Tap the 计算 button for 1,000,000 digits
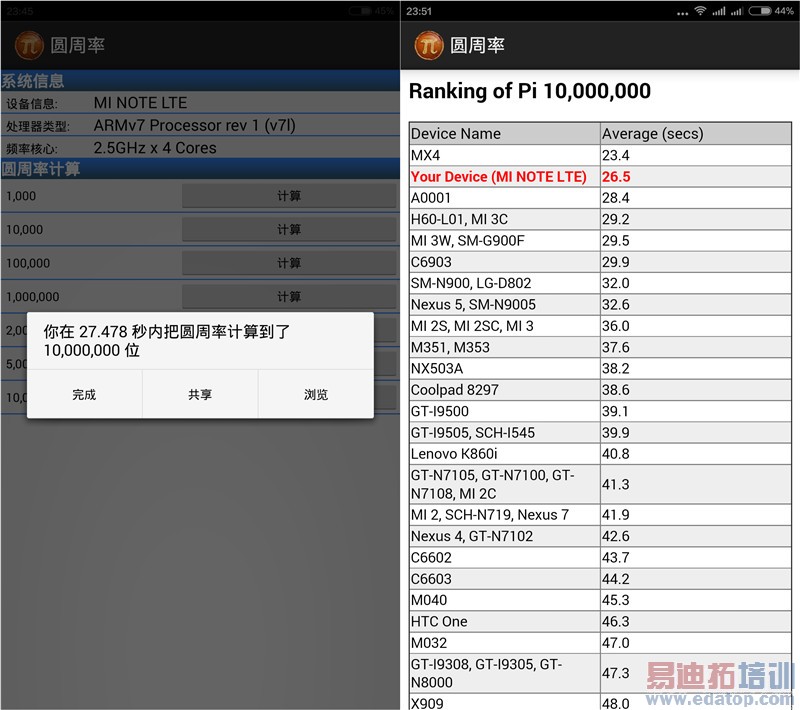This screenshot has height=710, width=800. (289, 297)
